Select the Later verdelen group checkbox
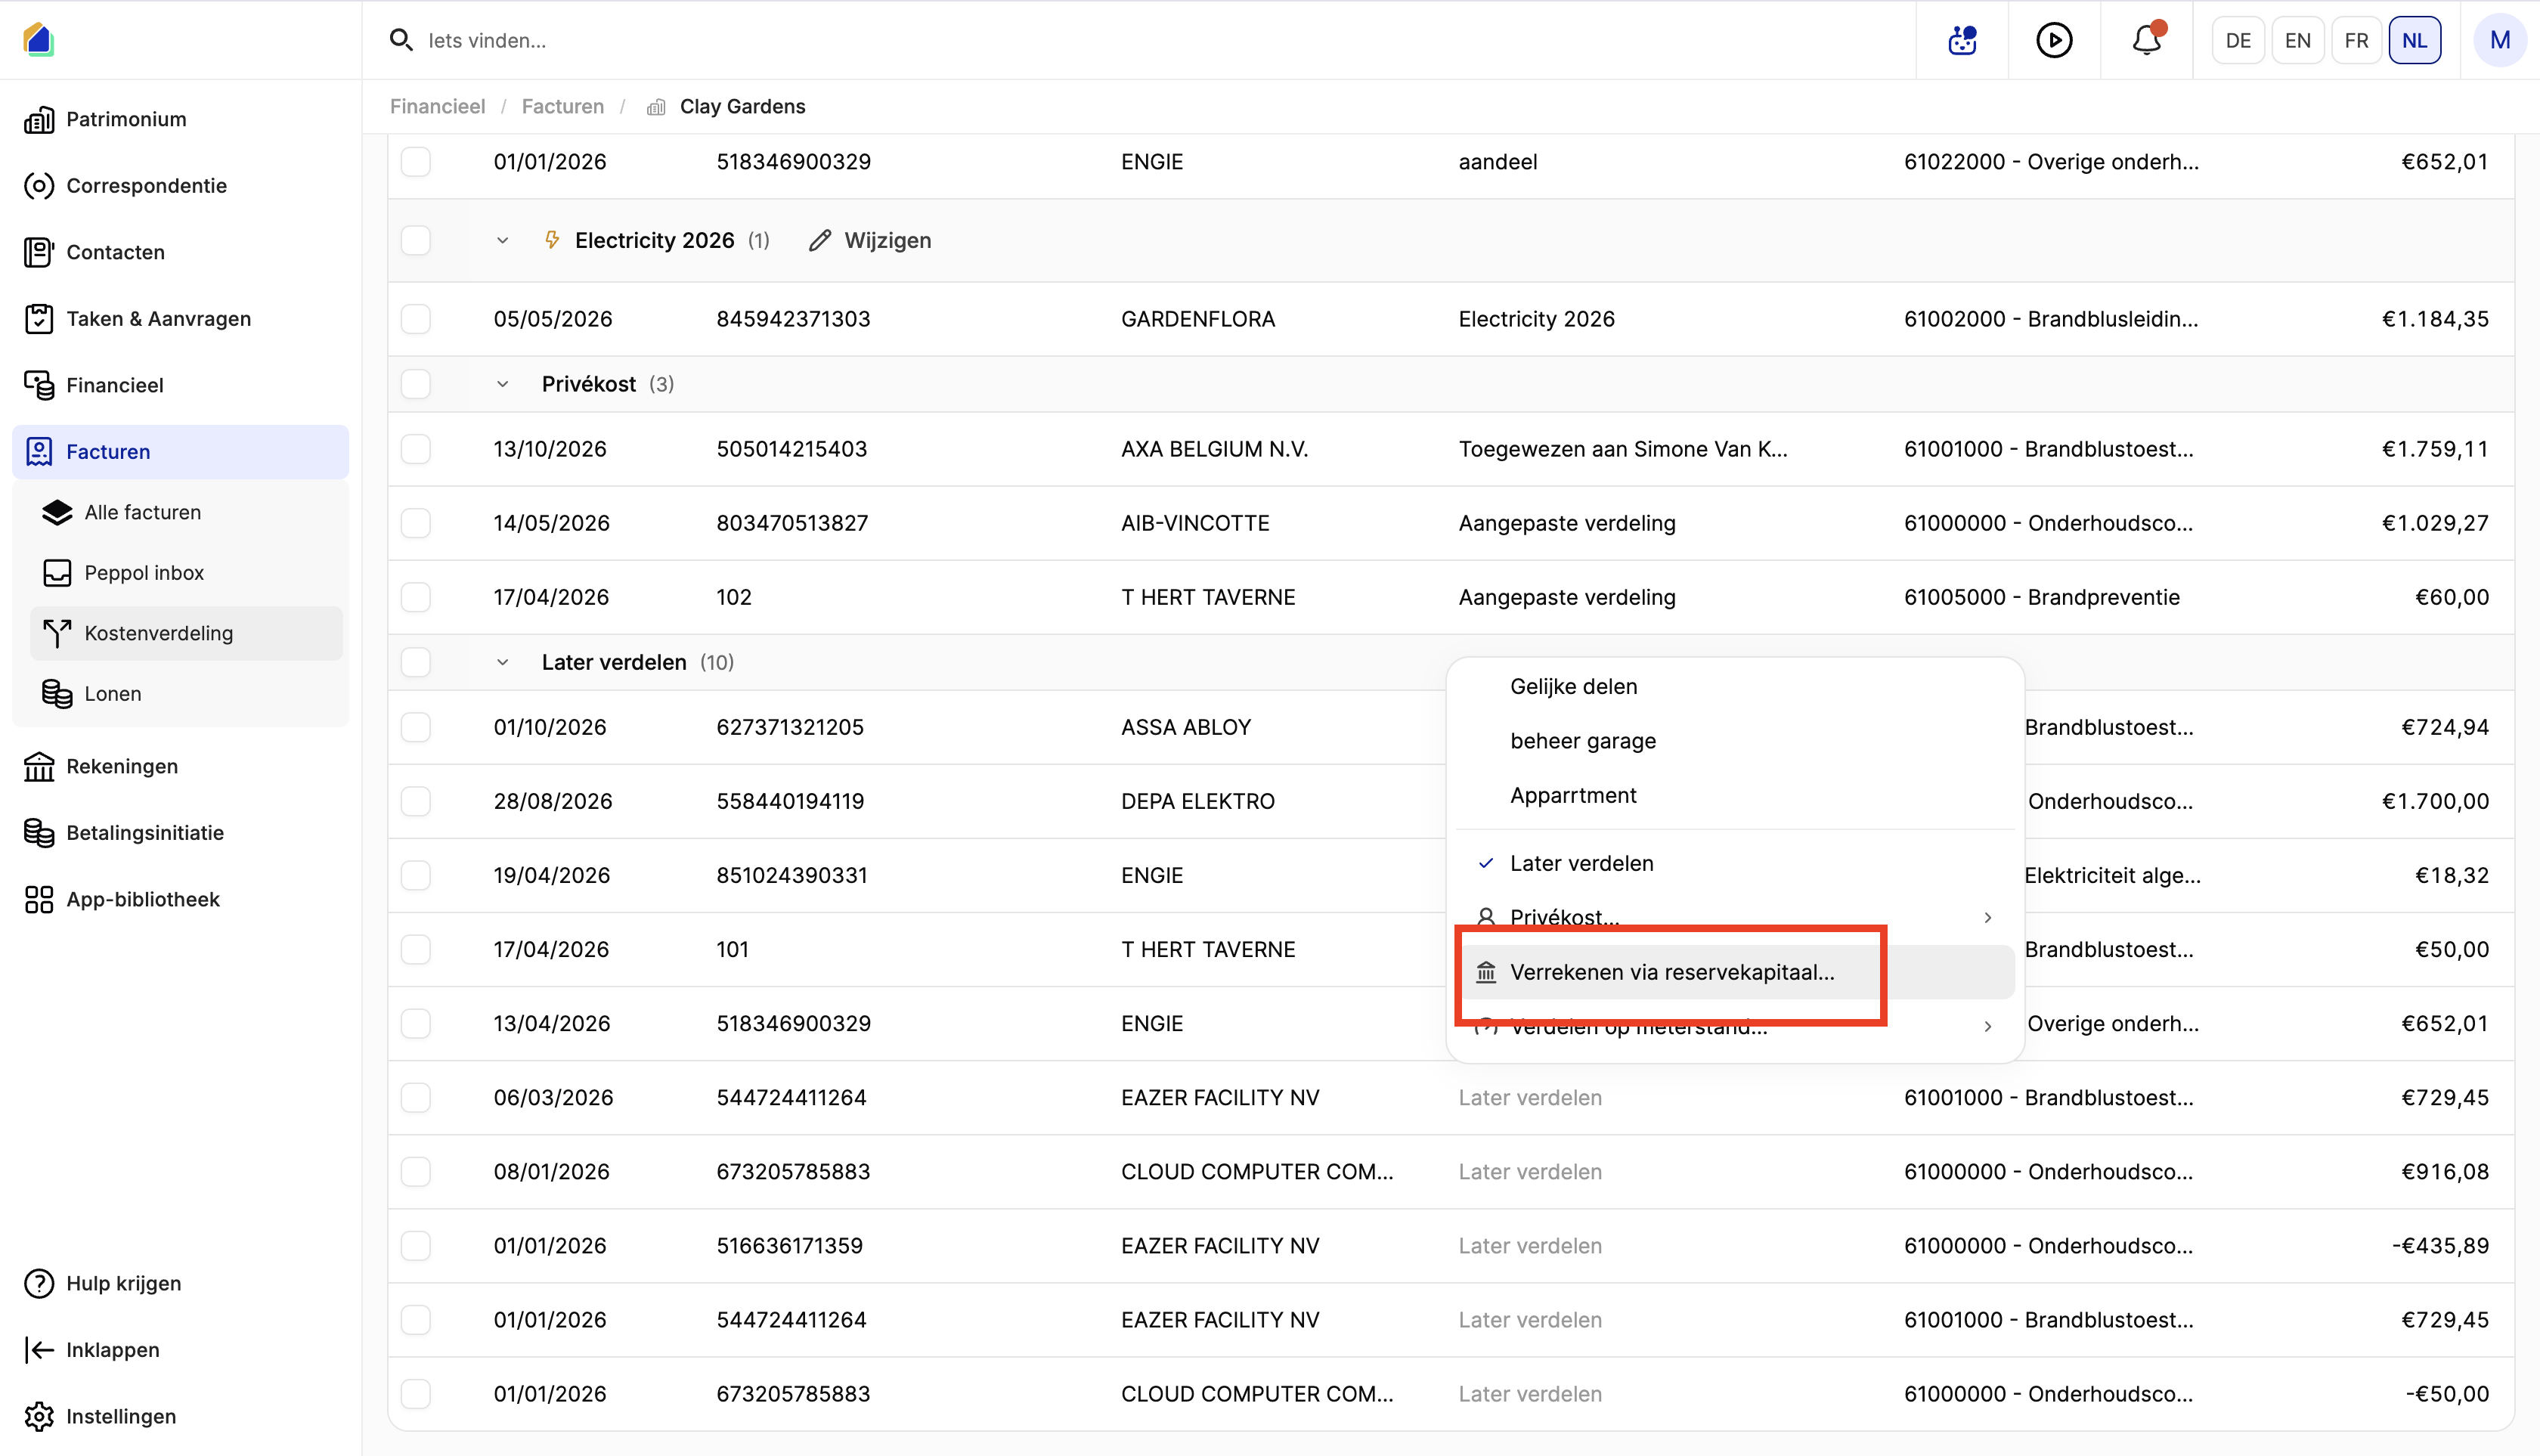The height and width of the screenshot is (1456, 2540). pos(416,662)
